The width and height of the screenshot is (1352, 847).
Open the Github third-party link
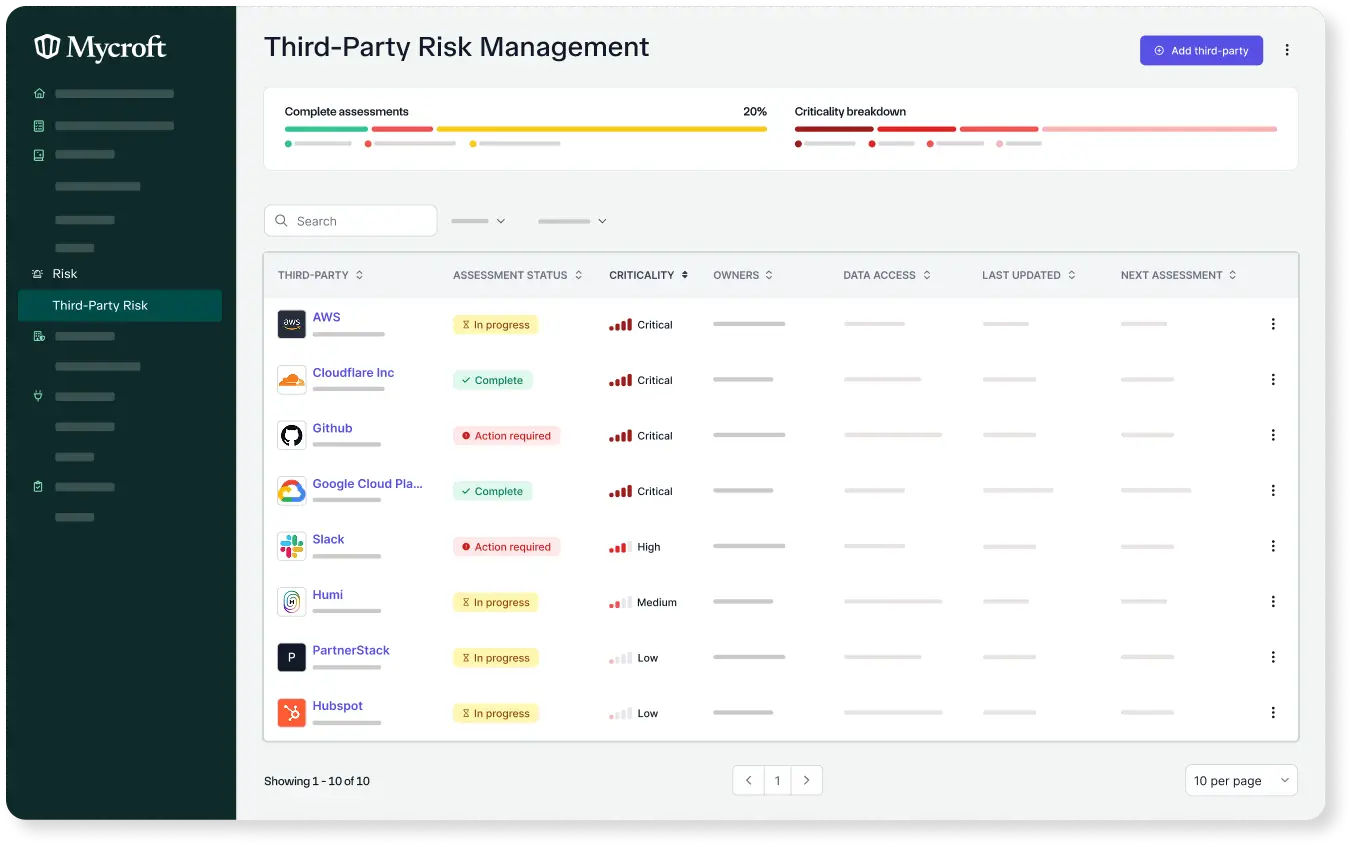click(333, 428)
